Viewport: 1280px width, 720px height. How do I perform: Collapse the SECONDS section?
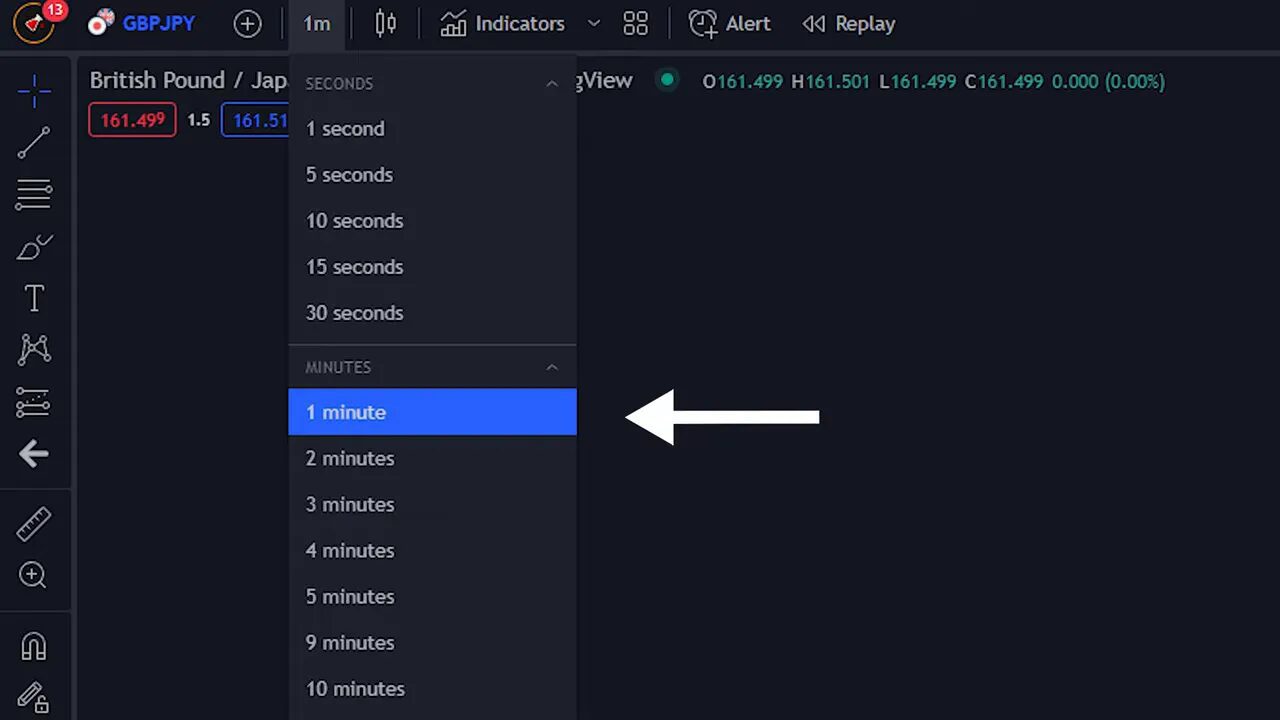pyautogui.click(x=552, y=84)
